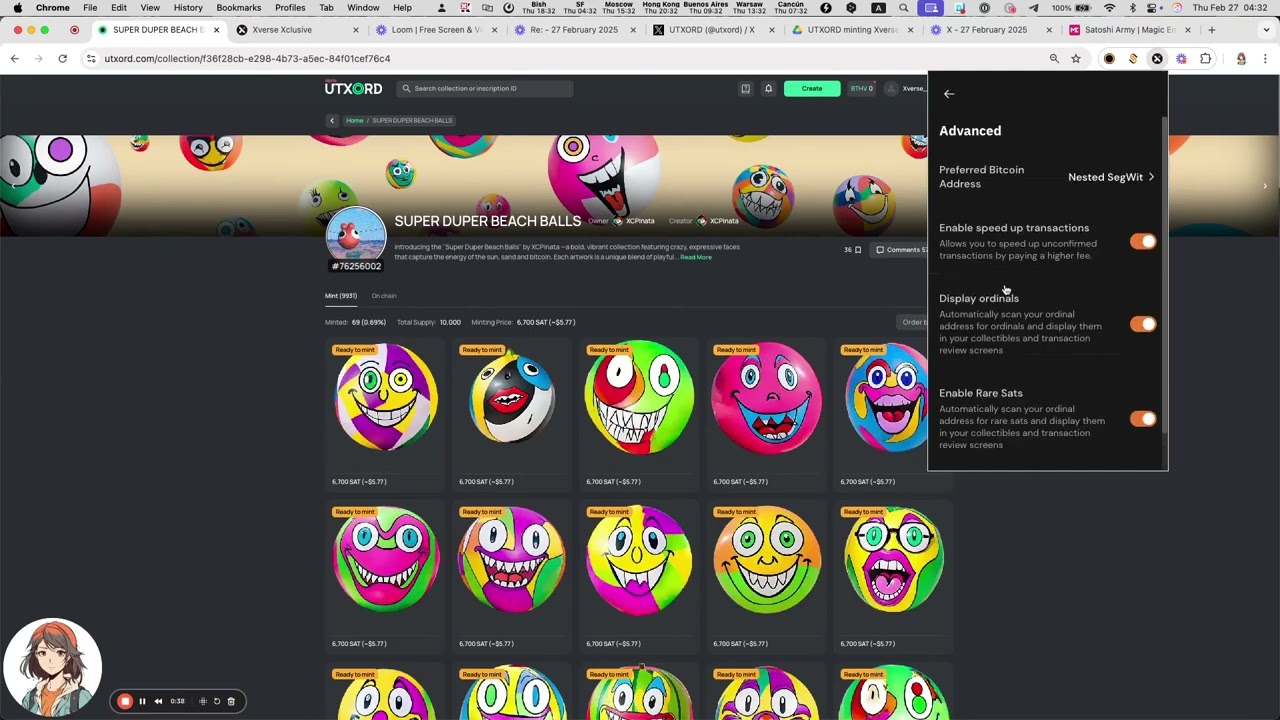Switch to the On chain tab

click(x=384, y=296)
